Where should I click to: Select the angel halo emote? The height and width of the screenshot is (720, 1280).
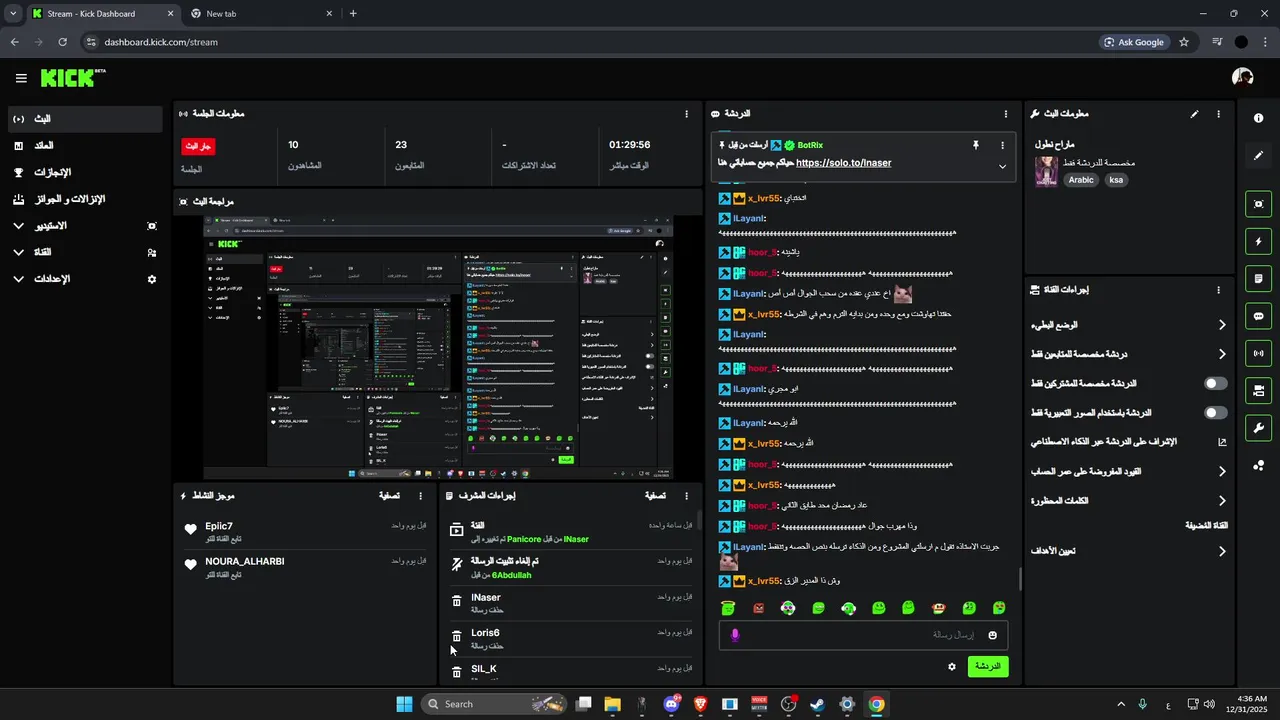tap(728, 608)
